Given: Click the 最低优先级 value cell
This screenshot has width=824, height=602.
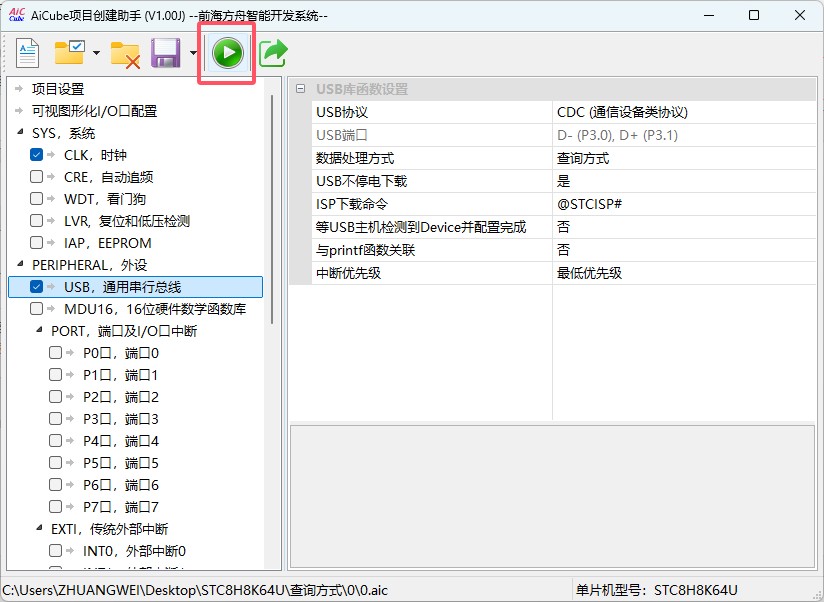Looking at the screenshot, I should pos(684,273).
